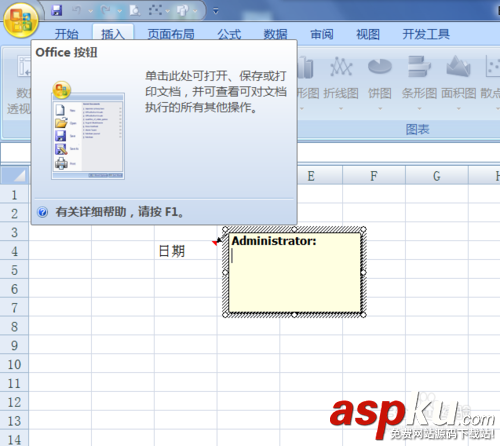This screenshot has width=500, height=446.
Task: Select row 12 header
Action: 14,402
